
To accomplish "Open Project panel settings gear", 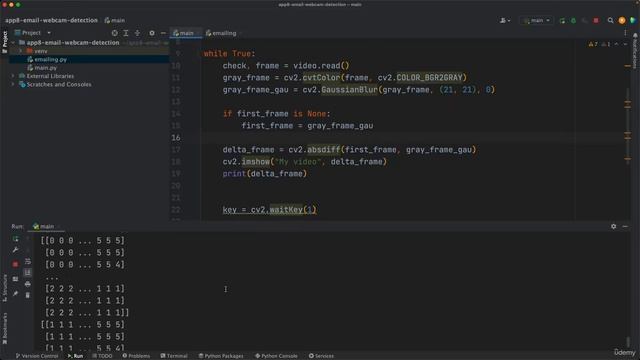I will [152, 33].
